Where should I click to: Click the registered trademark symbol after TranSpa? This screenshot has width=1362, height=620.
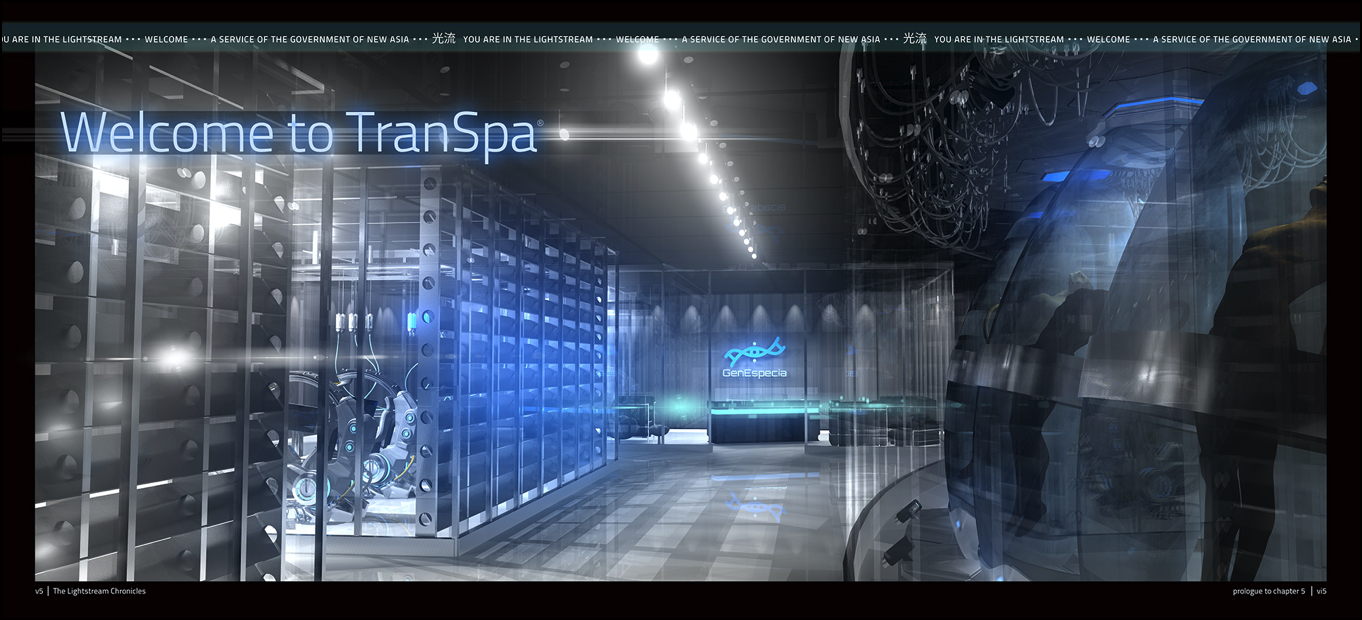[x=541, y=123]
